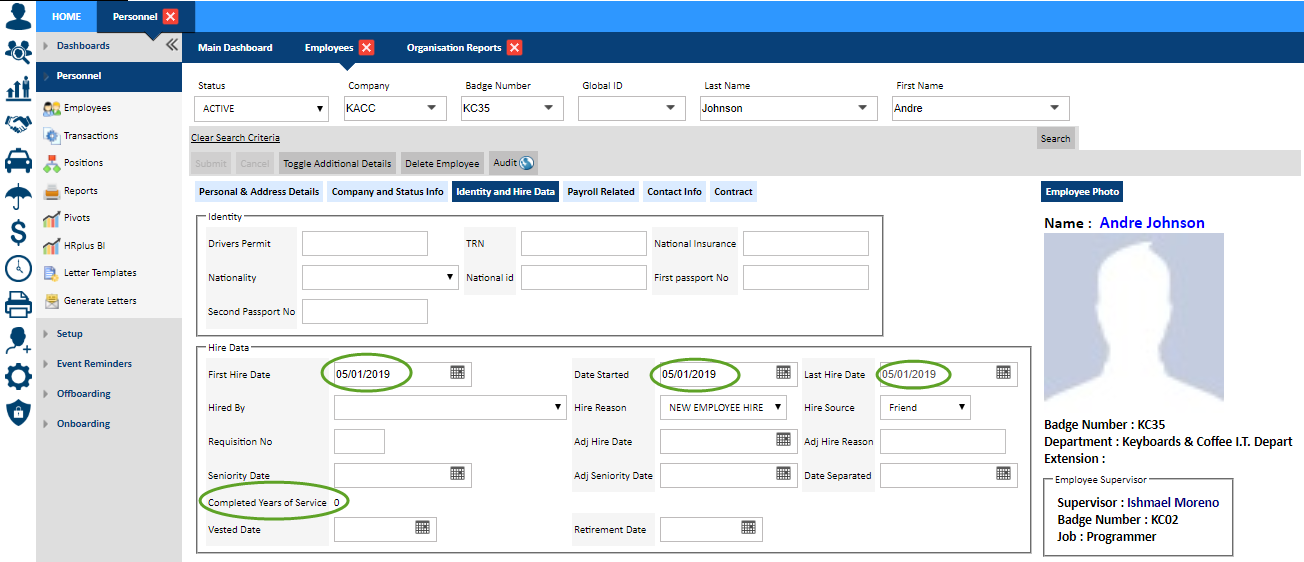Open the printer icon in left rail
Image resolution: width=1304 pixels, height=562 pixels.
point(18,304)
